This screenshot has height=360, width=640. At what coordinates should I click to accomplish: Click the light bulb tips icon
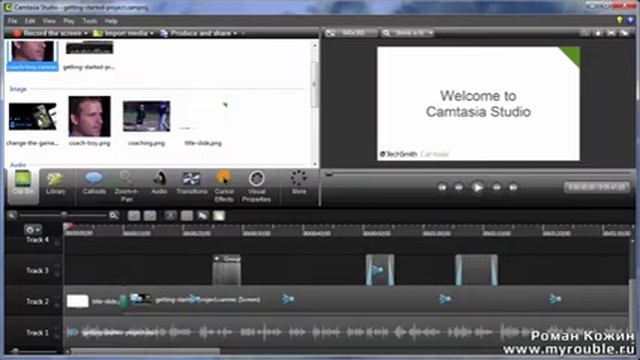(x=620, y=20)
